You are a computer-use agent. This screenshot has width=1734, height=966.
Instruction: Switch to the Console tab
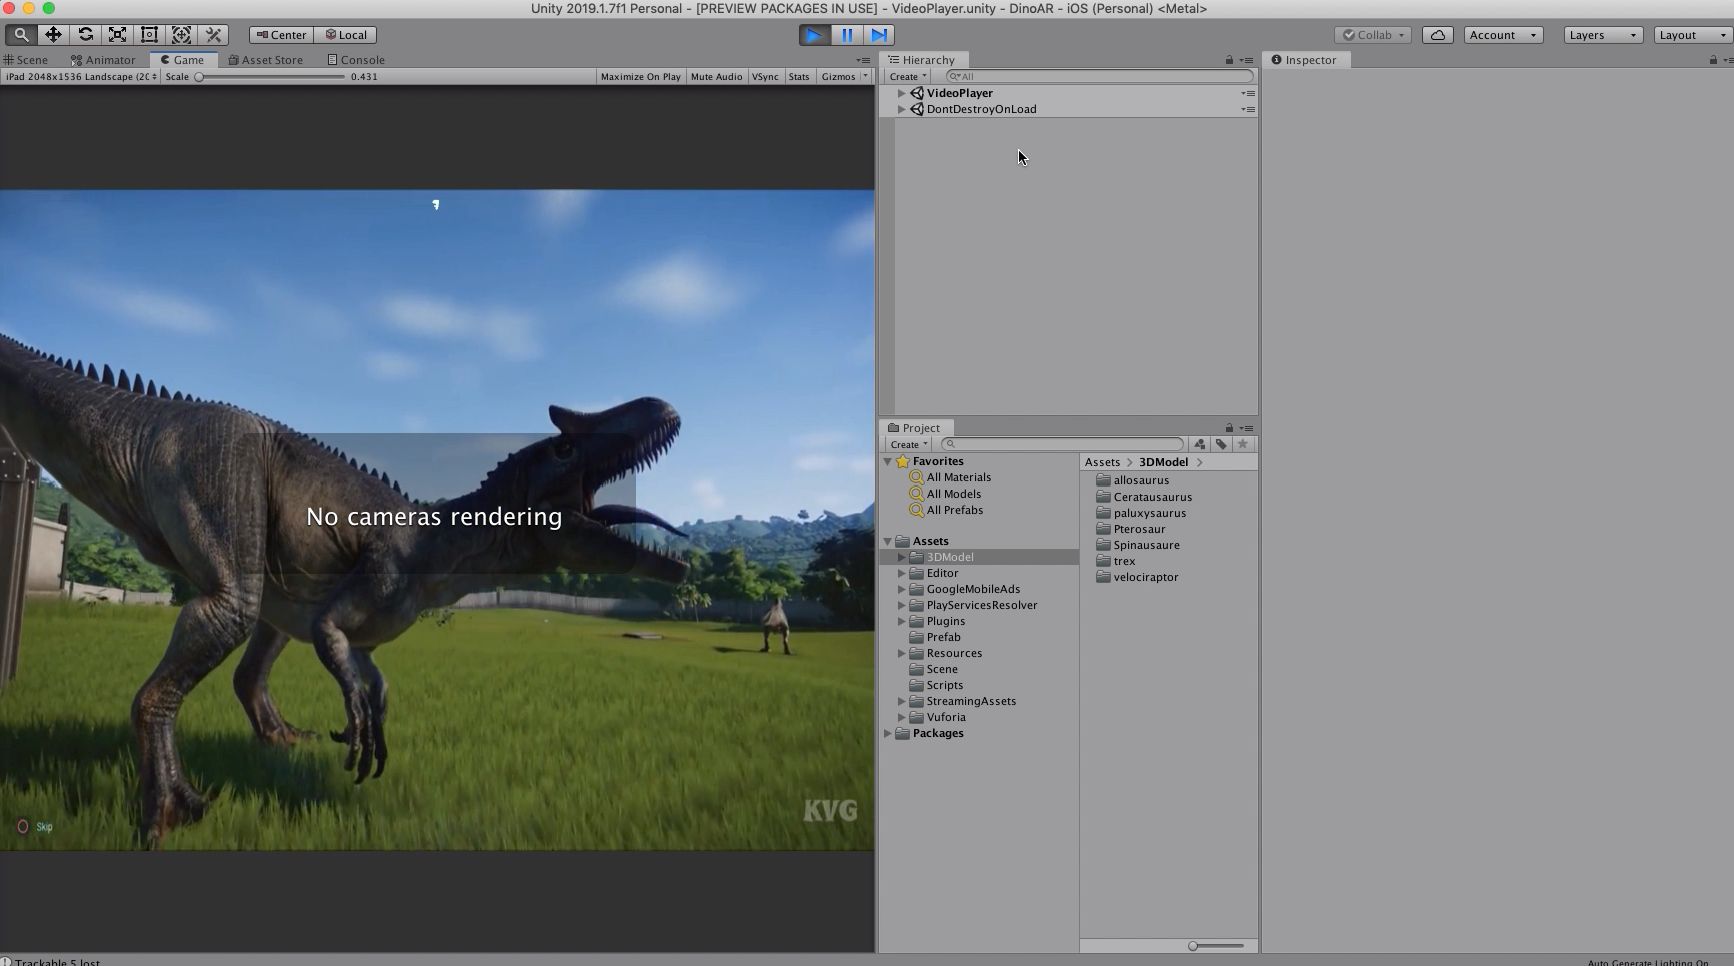pos(356,60)
